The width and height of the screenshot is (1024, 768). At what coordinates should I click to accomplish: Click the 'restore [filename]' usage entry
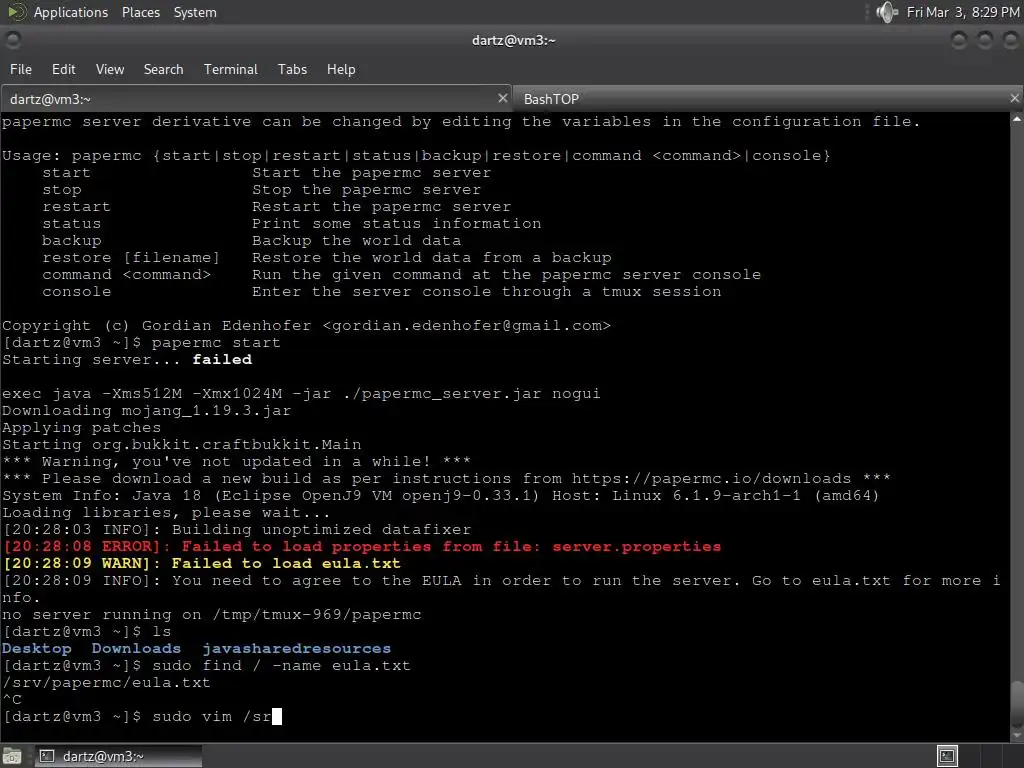point(131,258)
